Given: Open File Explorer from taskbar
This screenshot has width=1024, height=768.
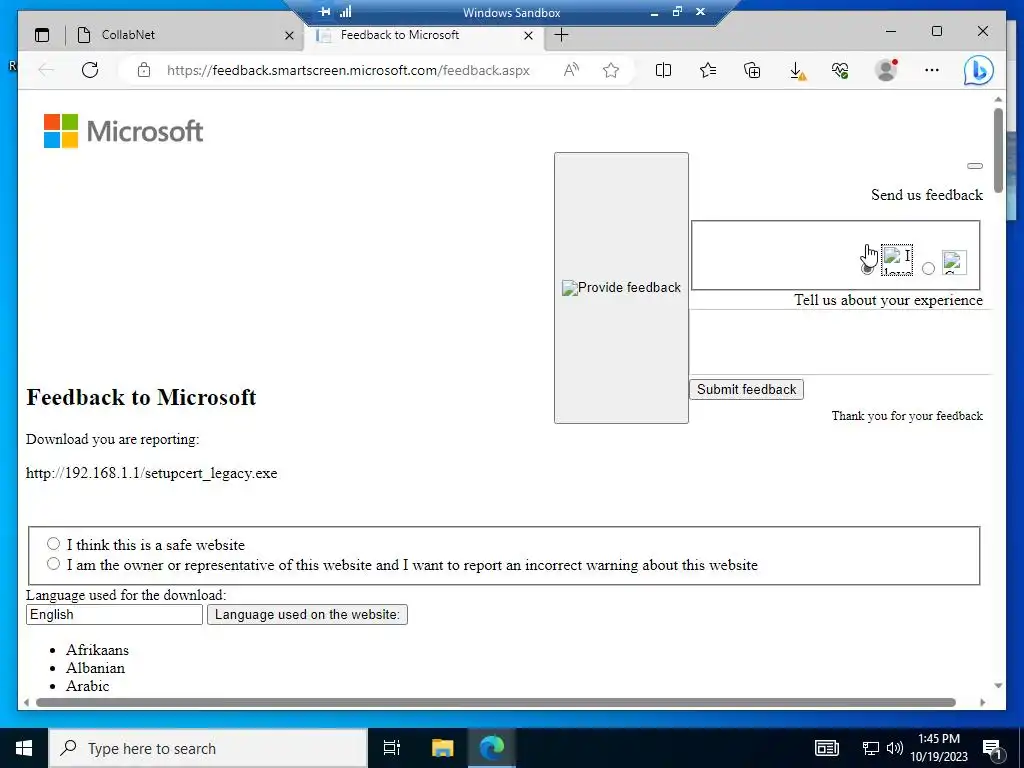Looking at the screenshot, I should click(x=442, y=748).
